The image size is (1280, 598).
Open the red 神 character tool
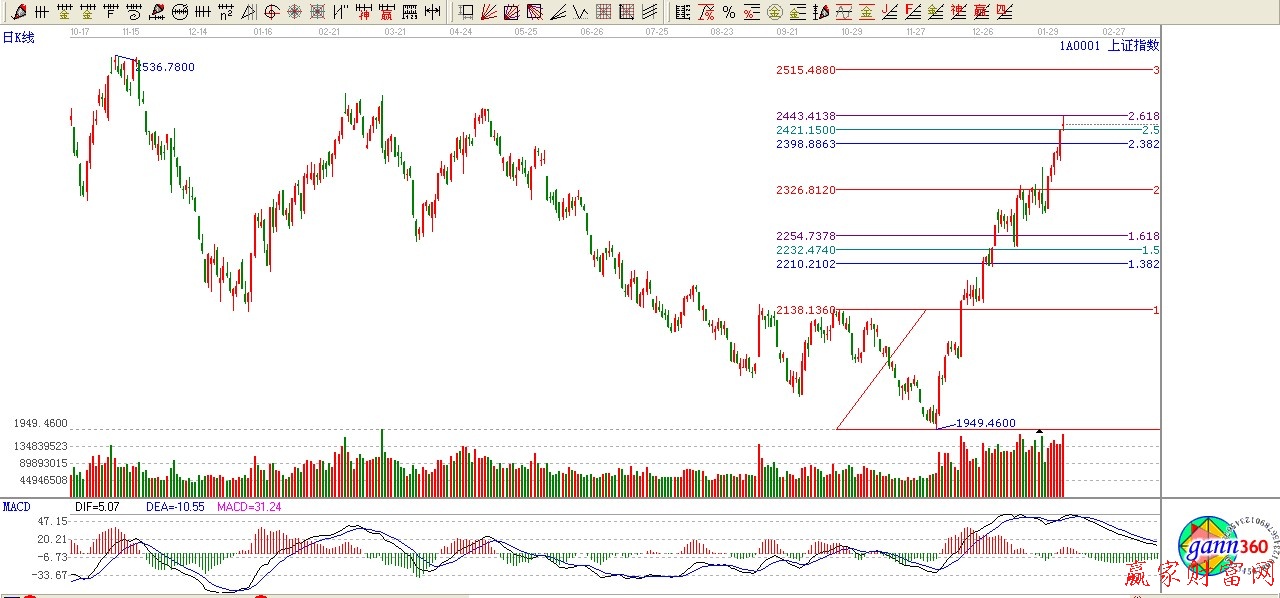point(364,12)
